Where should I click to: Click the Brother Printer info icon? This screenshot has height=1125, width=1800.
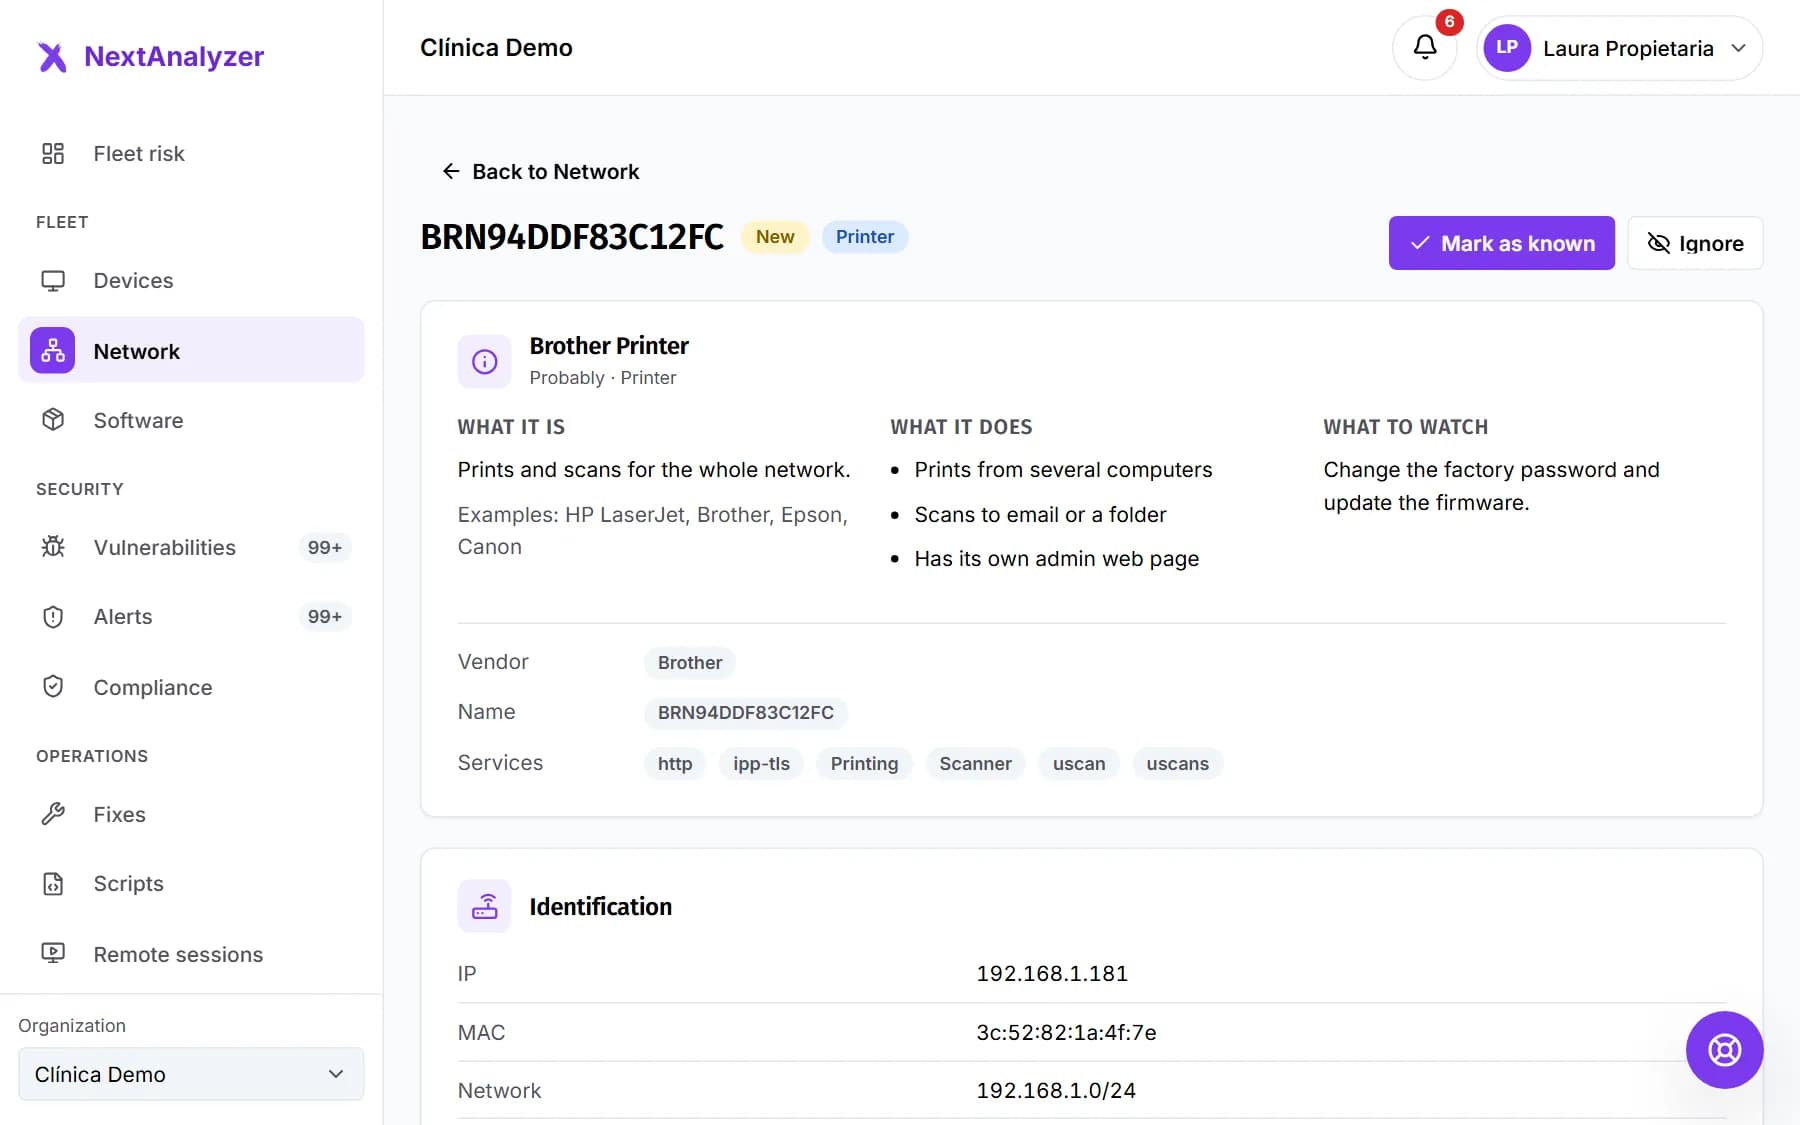(x=485, y=361)
